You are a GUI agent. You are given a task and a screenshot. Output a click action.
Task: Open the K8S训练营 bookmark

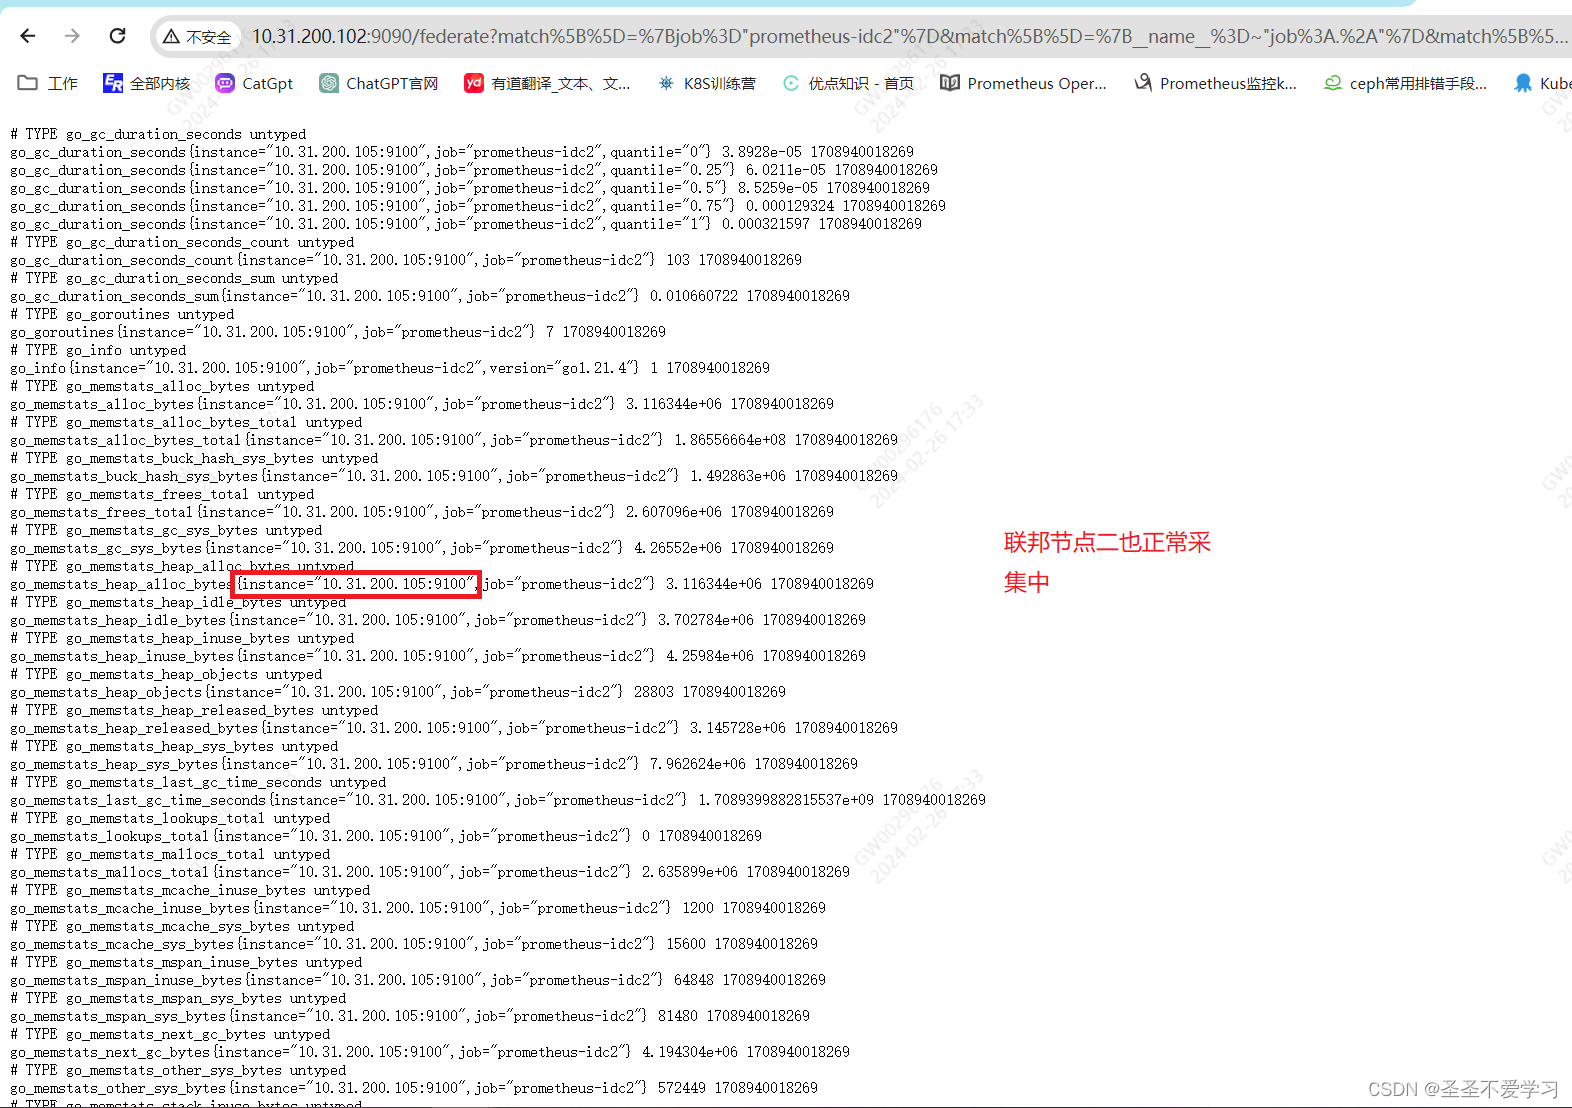click(x=707, y=83)
